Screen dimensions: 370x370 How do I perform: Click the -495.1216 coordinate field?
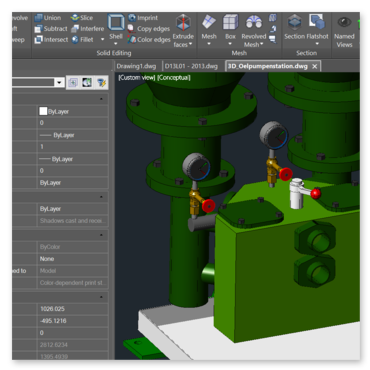coord(73,321)
